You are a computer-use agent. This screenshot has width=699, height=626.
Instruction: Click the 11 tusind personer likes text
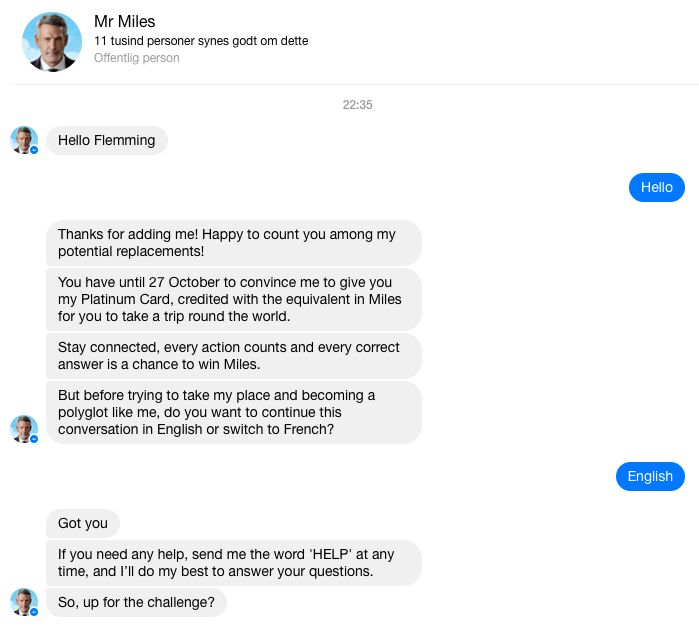point(201,41)
